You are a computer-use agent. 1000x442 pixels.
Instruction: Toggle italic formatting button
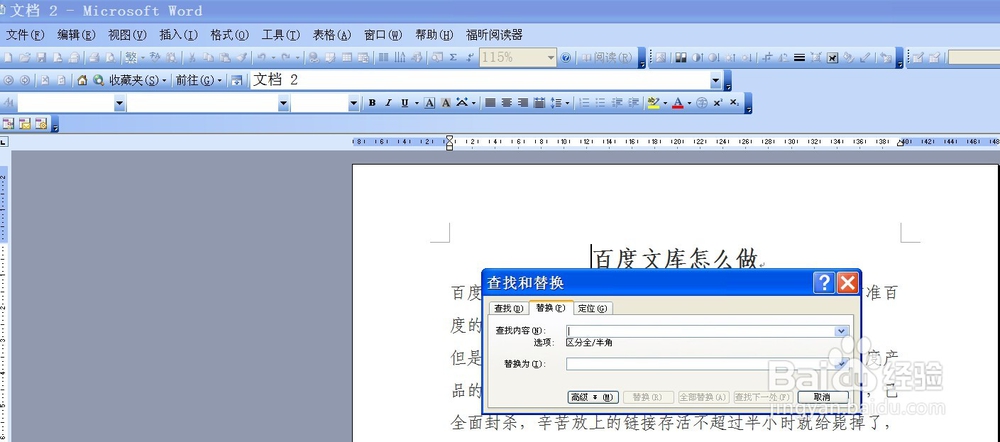[x=388, y=103]
